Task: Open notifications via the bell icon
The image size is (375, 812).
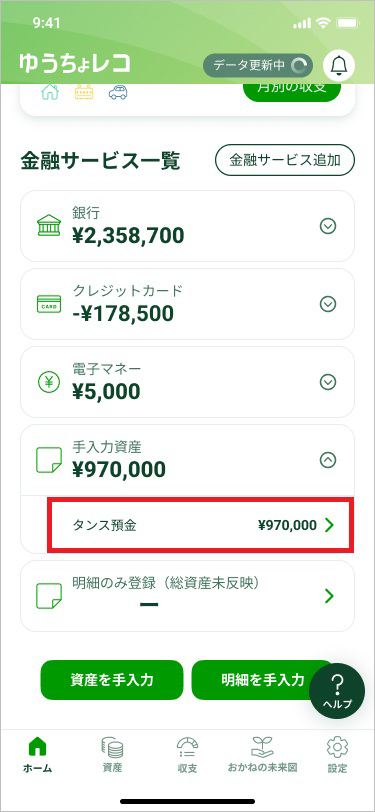Action: click(339, 66)
